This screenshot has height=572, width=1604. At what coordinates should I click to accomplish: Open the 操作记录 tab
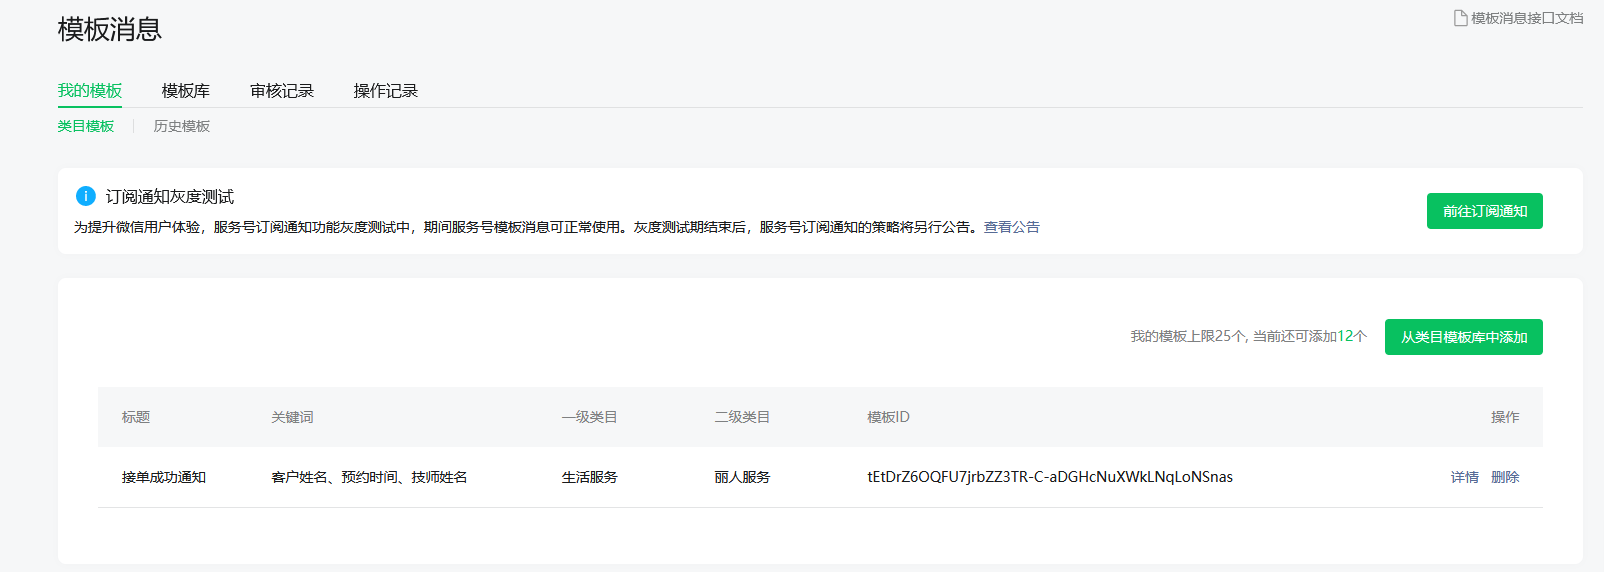(386, 91)
